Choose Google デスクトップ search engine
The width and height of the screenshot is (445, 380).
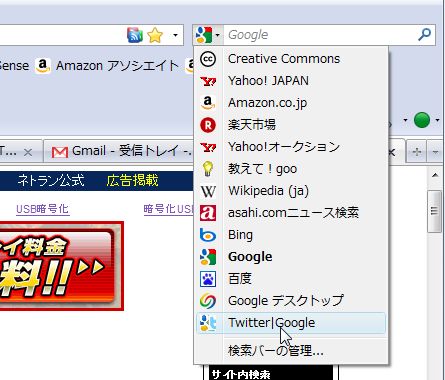pyautogui.click(x=291, y=301)
